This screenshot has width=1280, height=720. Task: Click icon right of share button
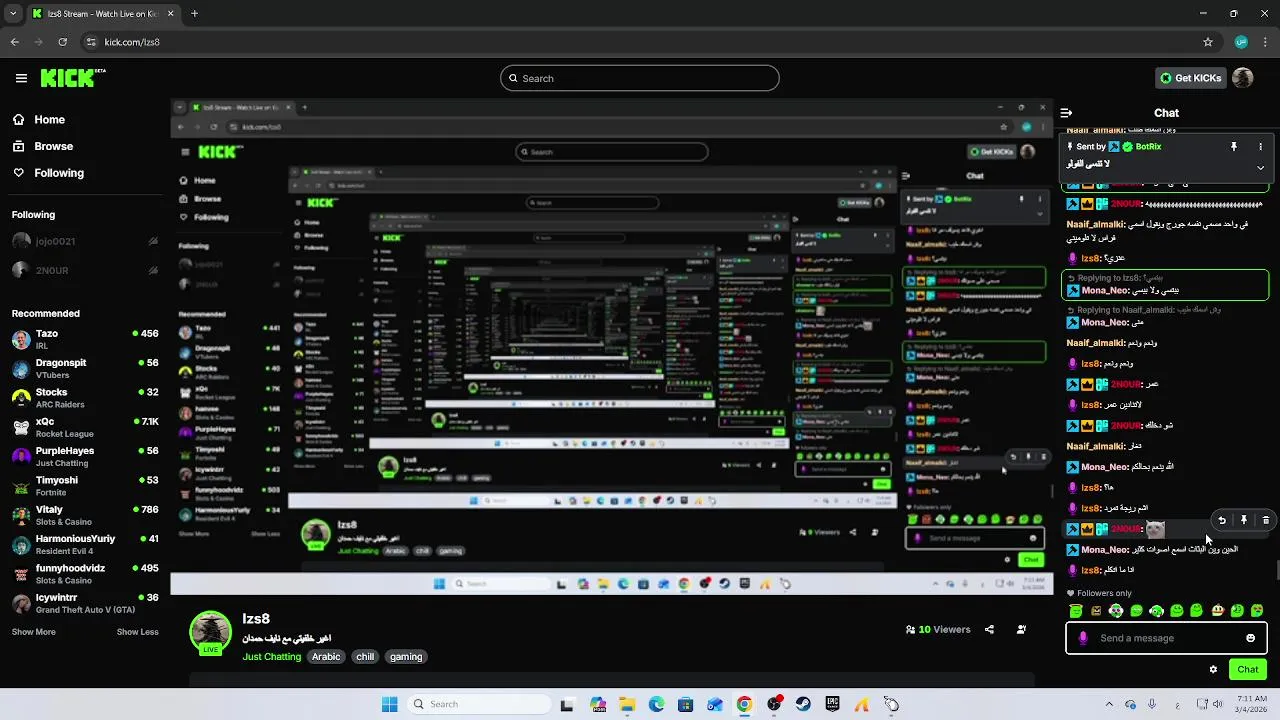(x=1021, y=630)
